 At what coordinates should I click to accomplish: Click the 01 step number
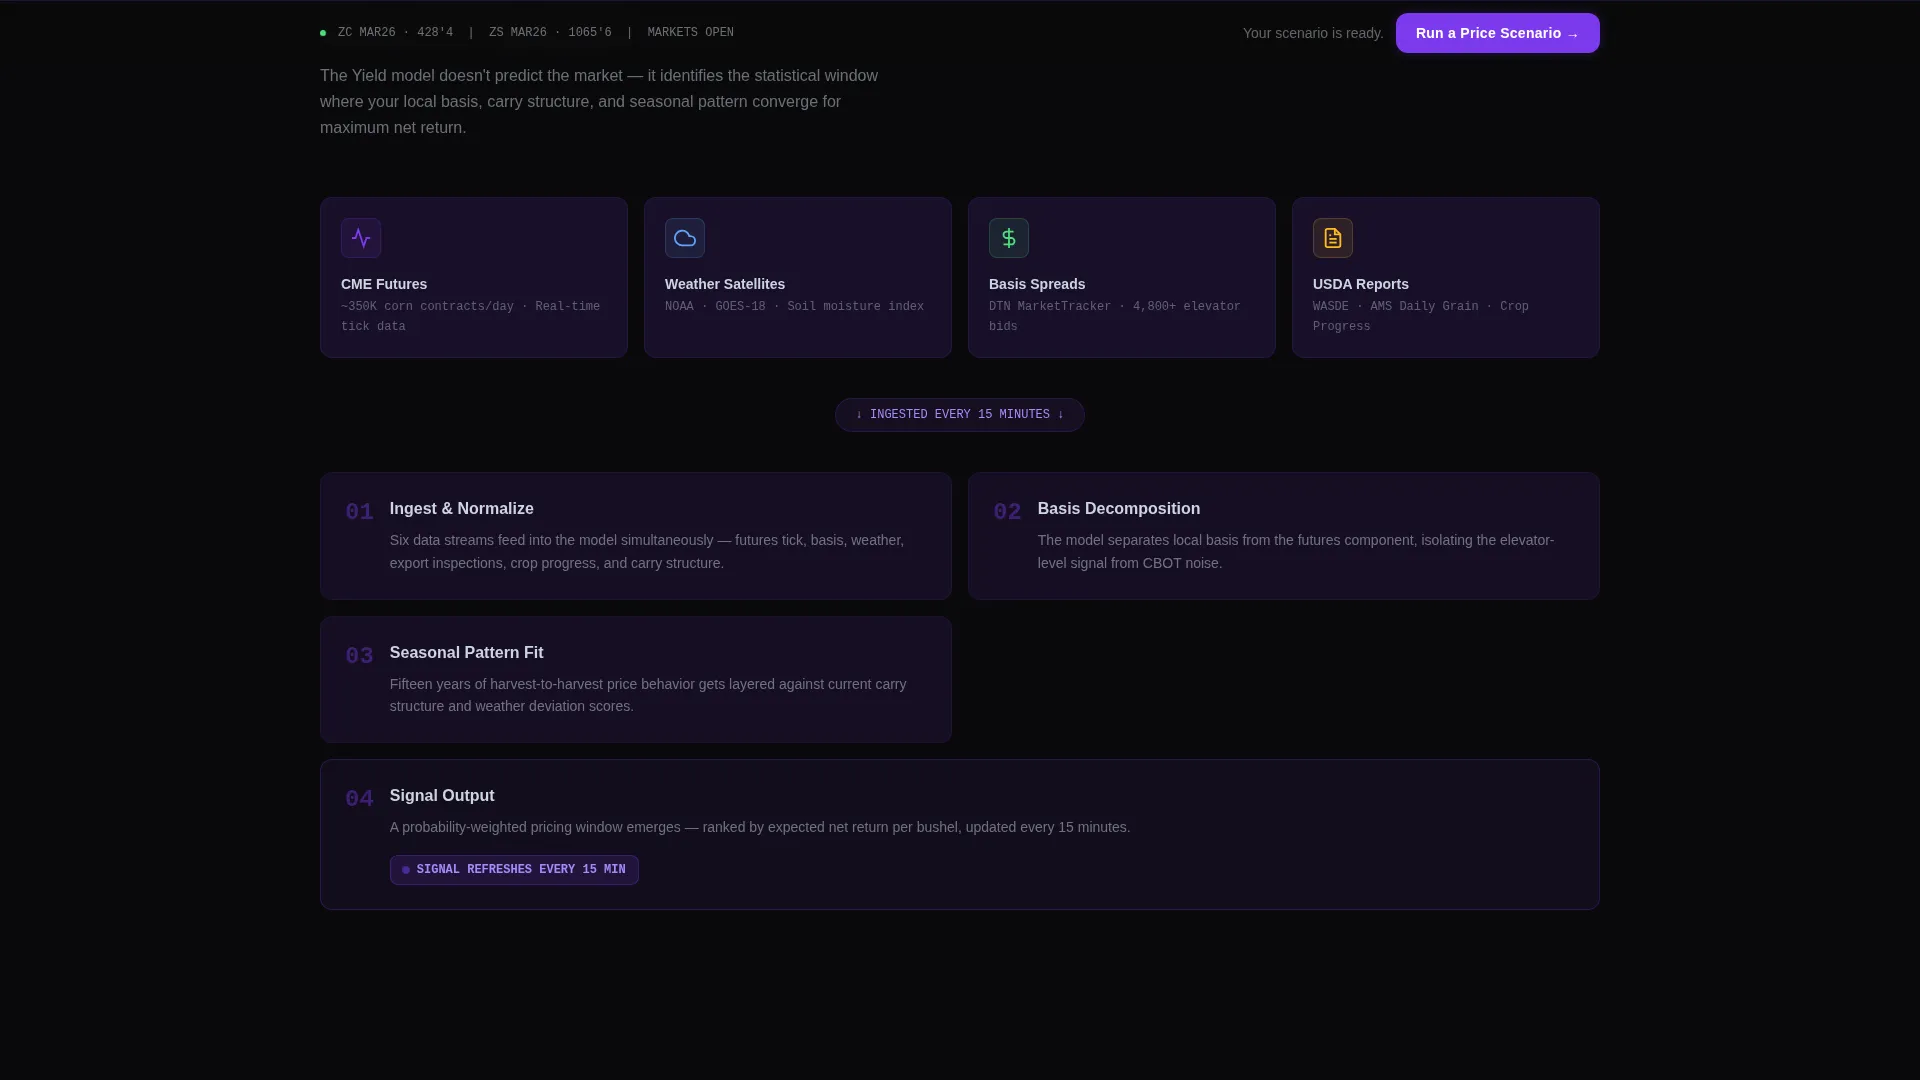[x=359, y=512]
